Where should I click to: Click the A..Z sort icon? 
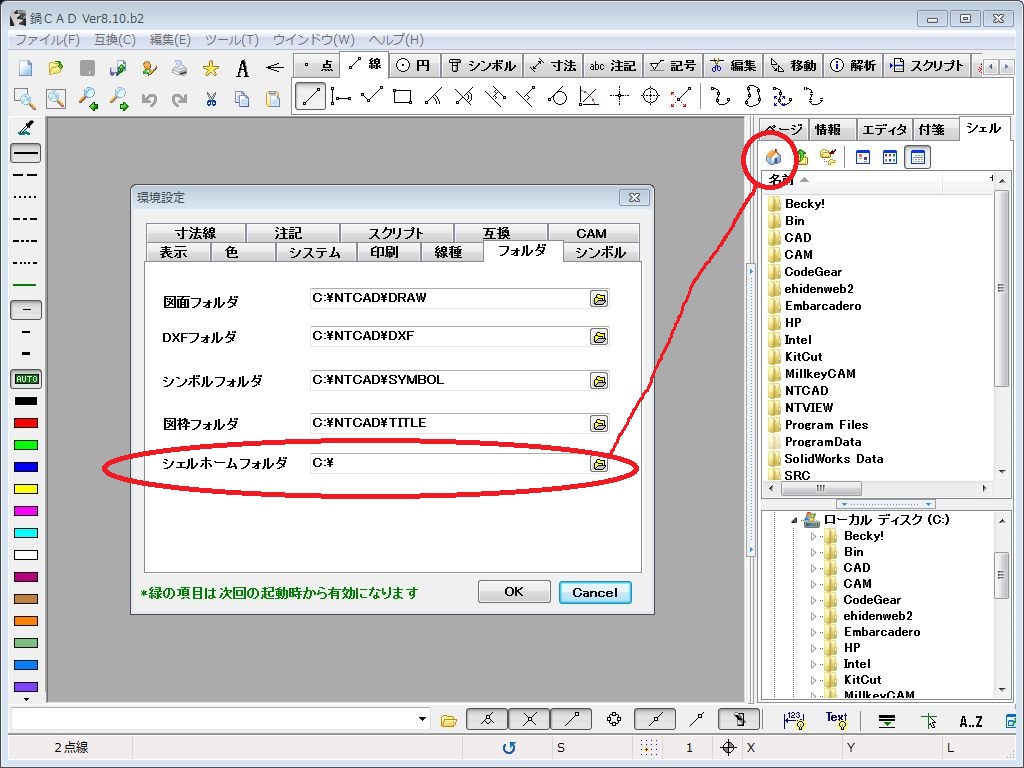(x=970, y=721)
